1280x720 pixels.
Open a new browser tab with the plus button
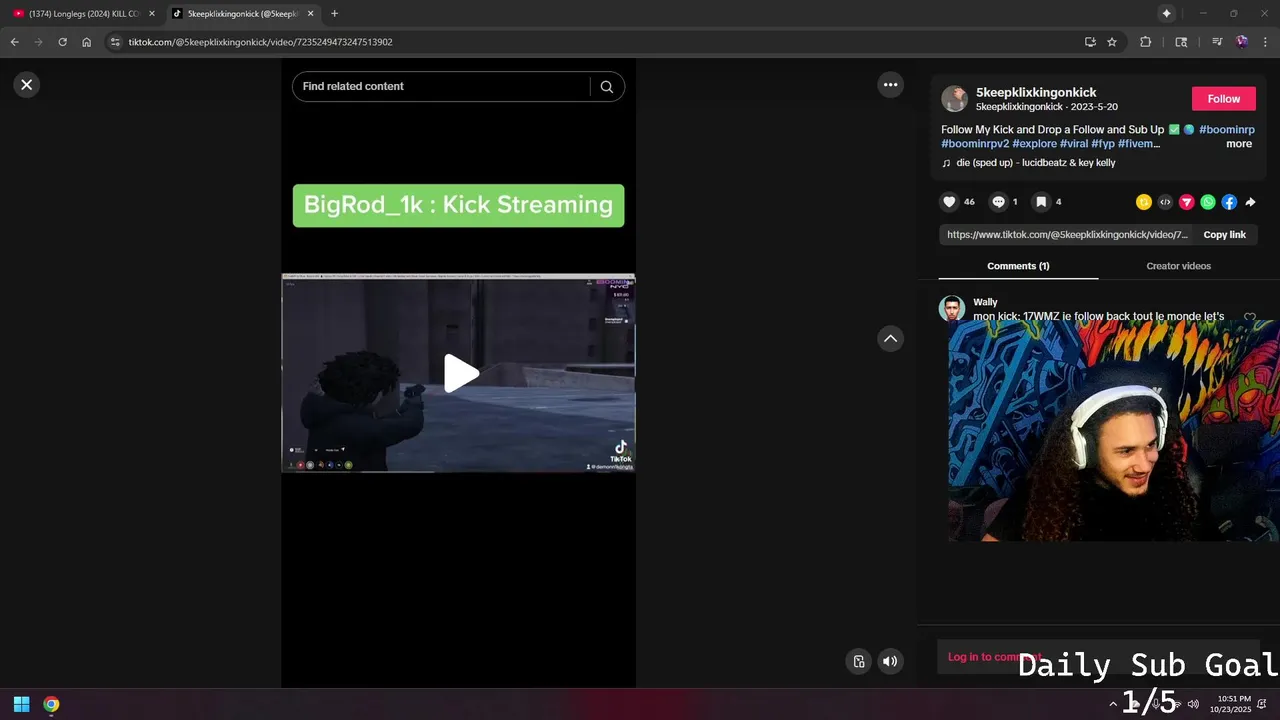pos(334,14)
